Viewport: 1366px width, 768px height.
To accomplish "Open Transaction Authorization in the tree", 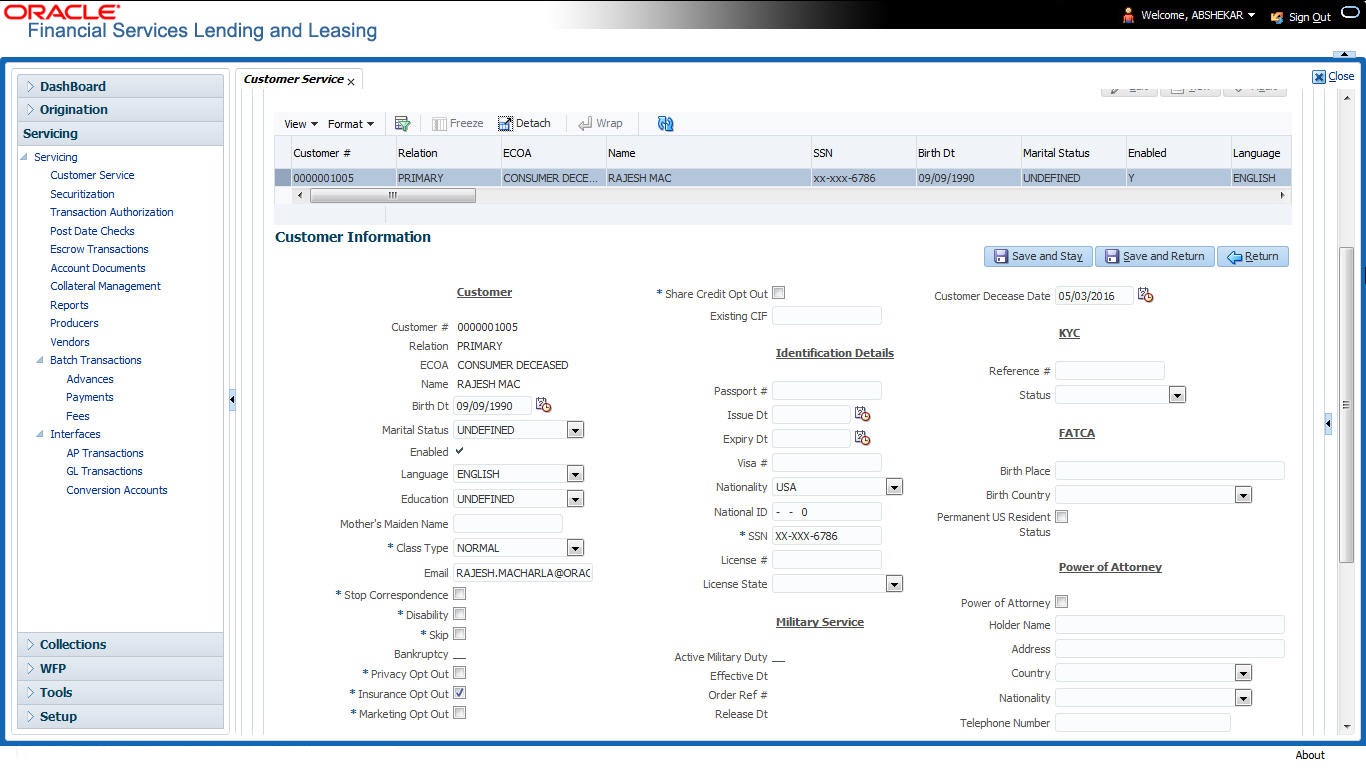I will point(112,212).
